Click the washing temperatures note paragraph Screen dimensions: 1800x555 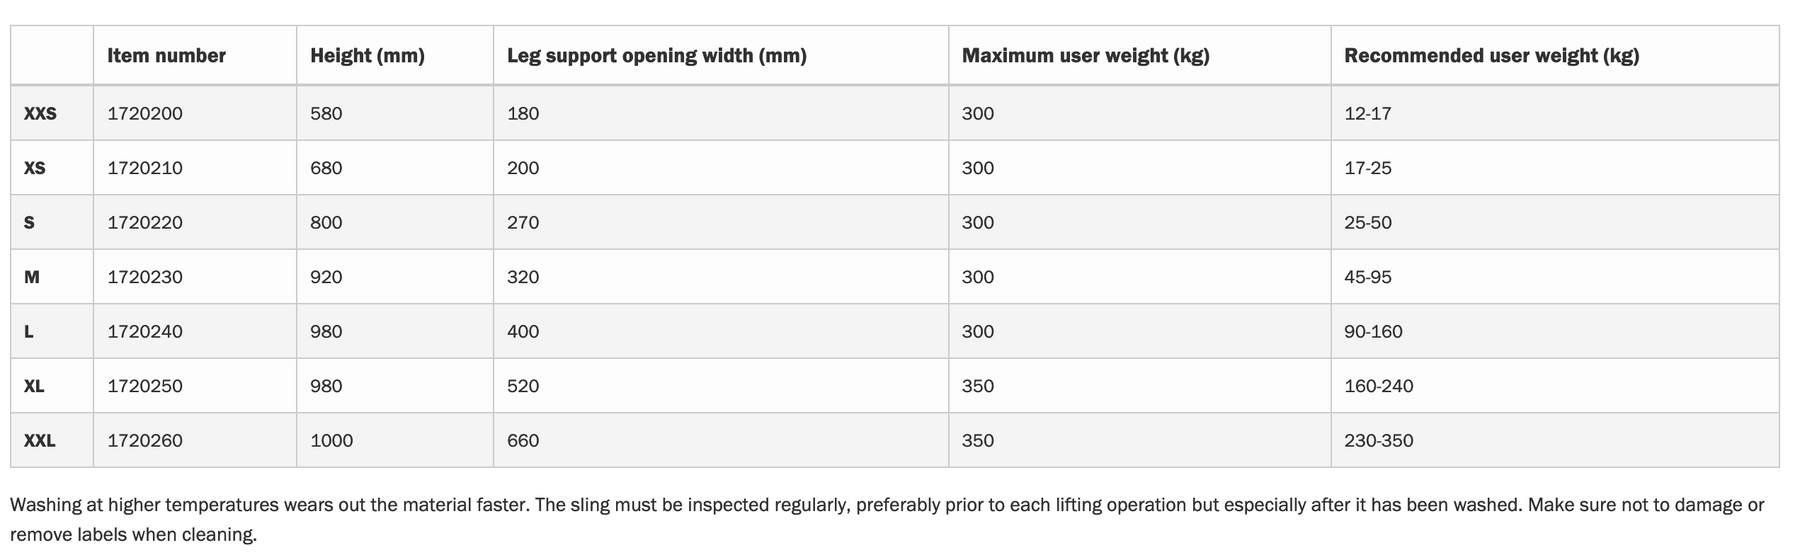887,520
